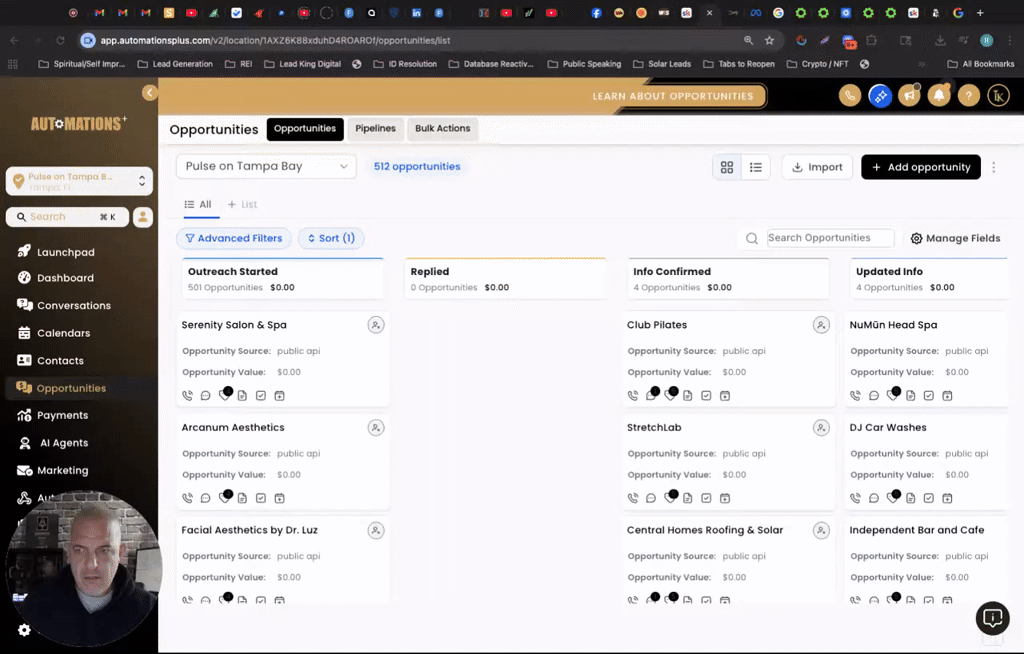Viewport: 1024px width, 654px height.
Task: Click the Search Opportunities input field
Action: (830, 238)
